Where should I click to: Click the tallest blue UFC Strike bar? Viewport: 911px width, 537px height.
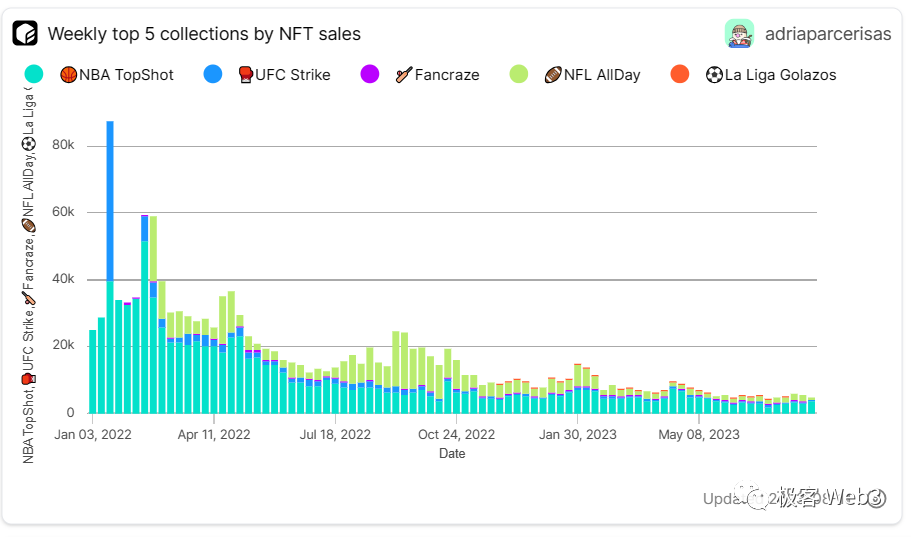pyautogui.click(x=110, y=200)
